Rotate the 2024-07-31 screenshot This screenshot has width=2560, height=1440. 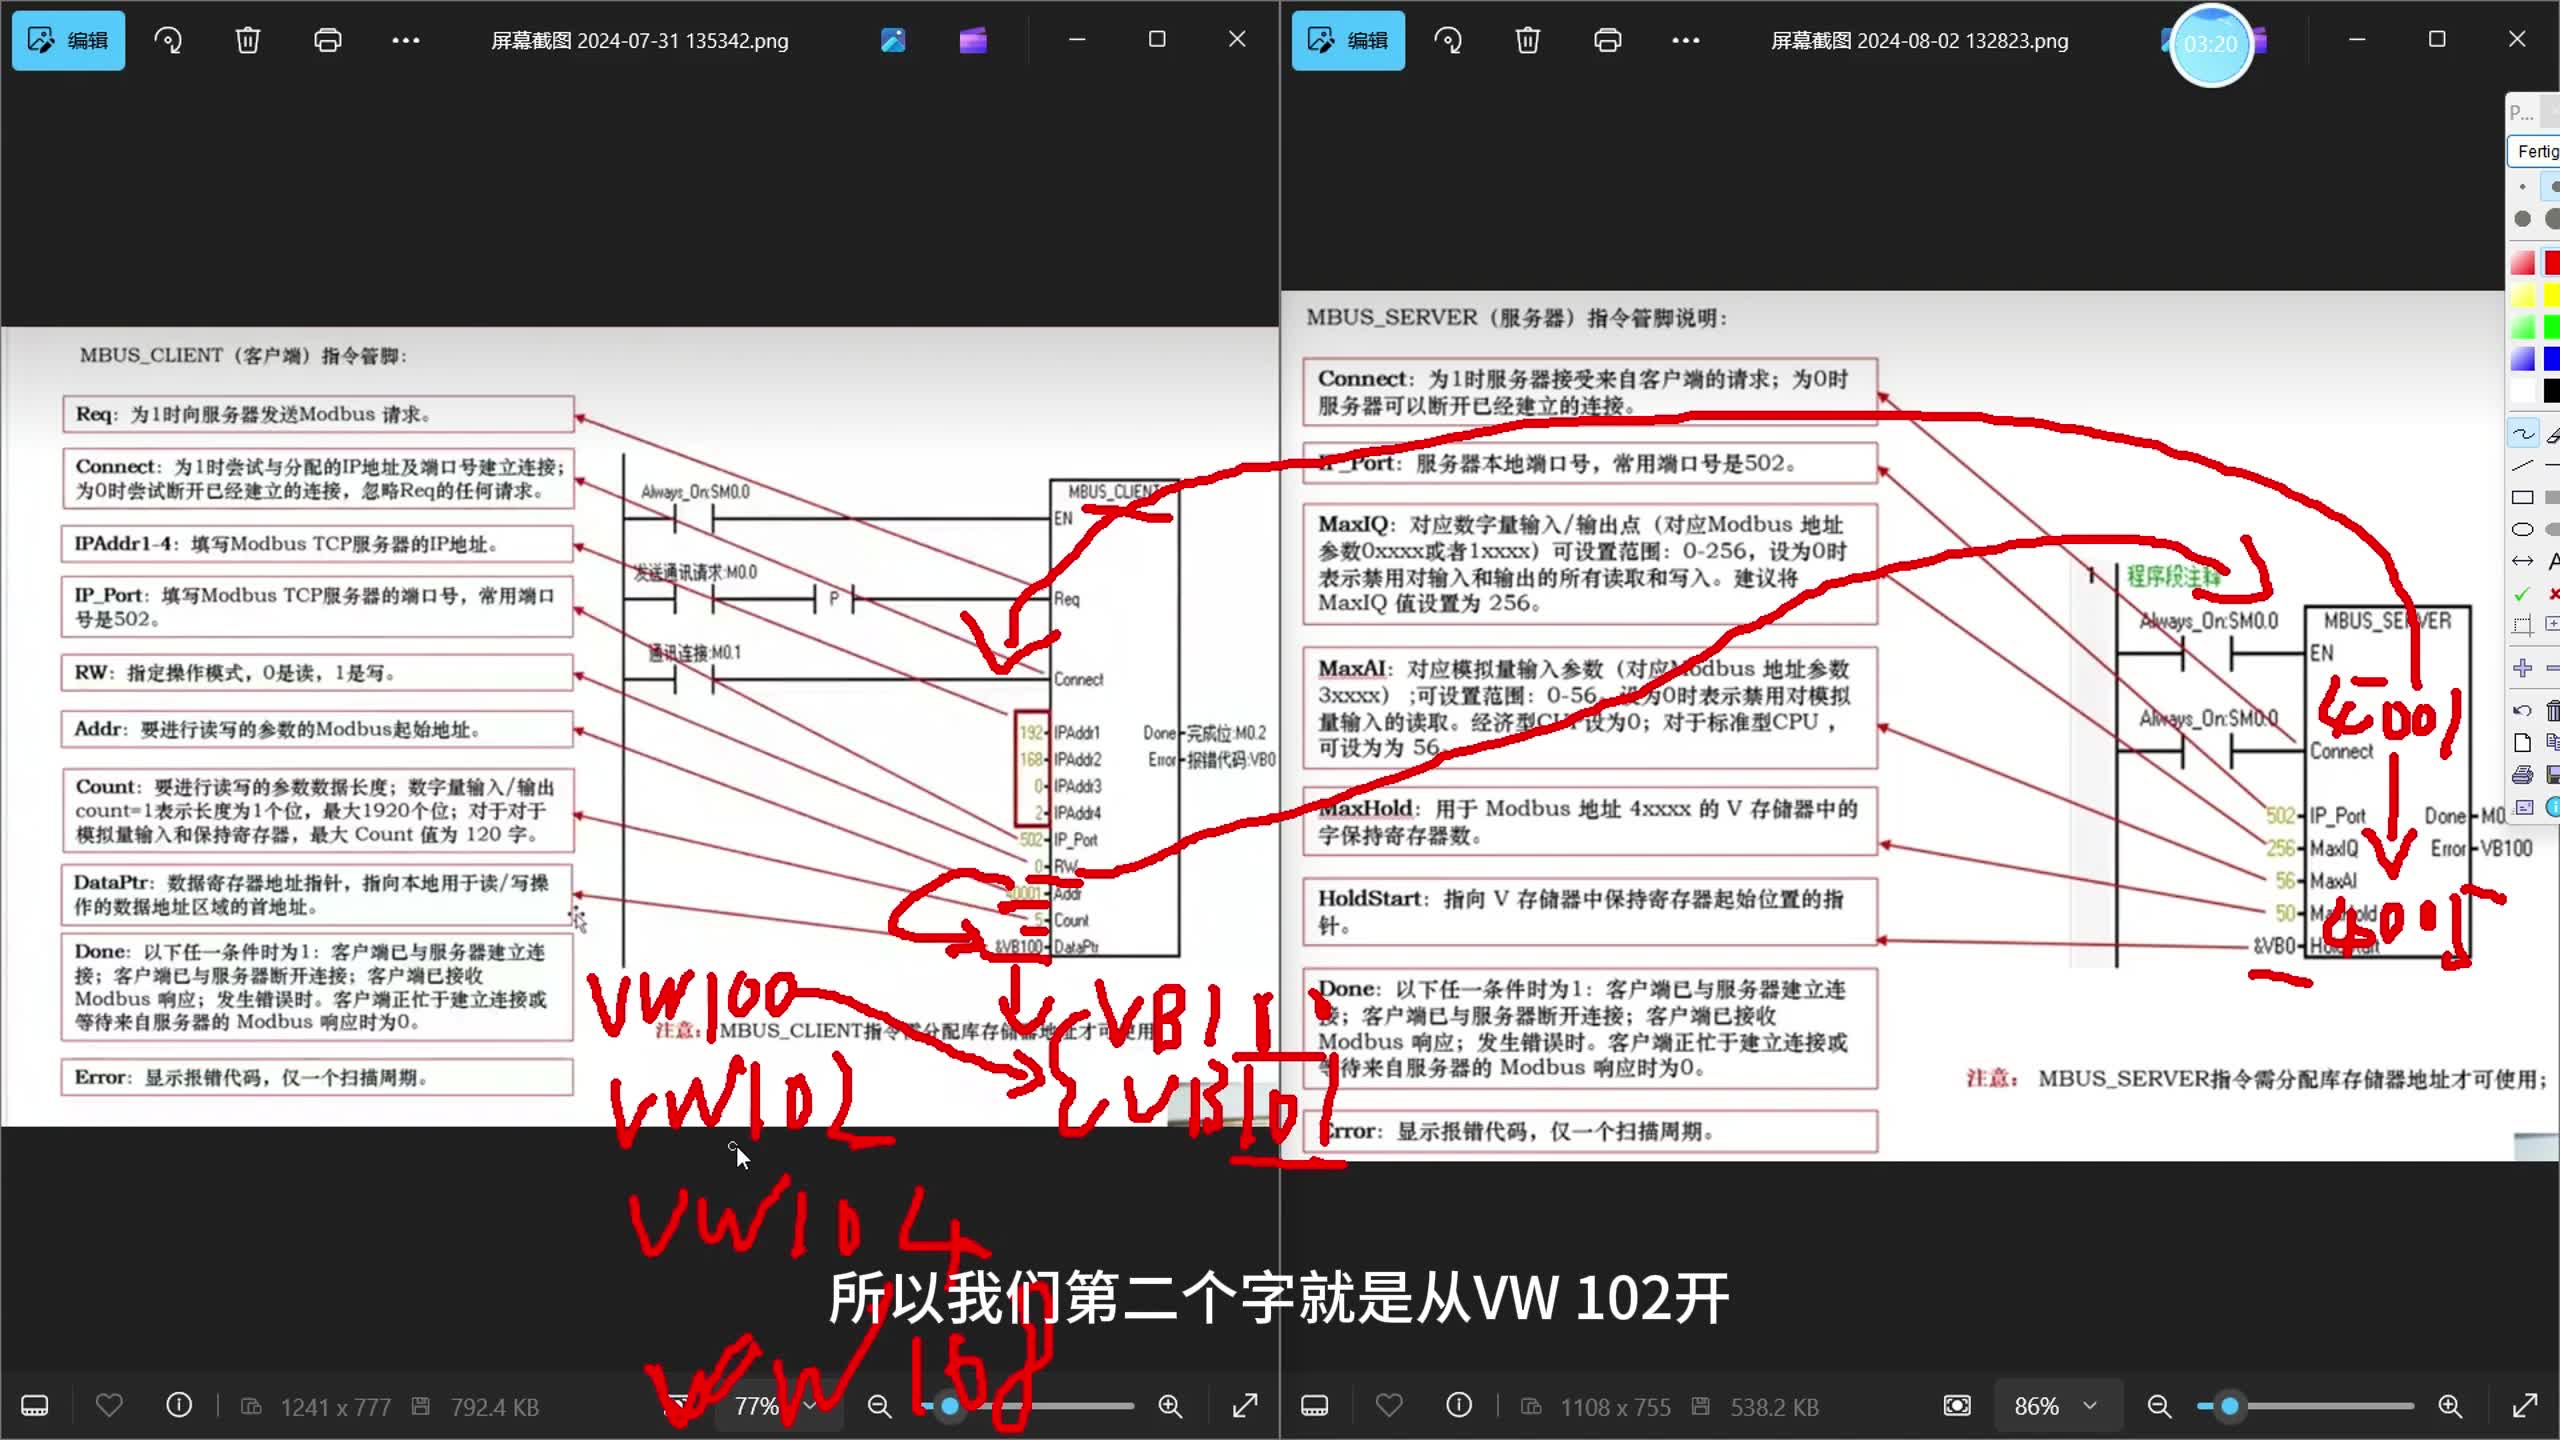168,40
